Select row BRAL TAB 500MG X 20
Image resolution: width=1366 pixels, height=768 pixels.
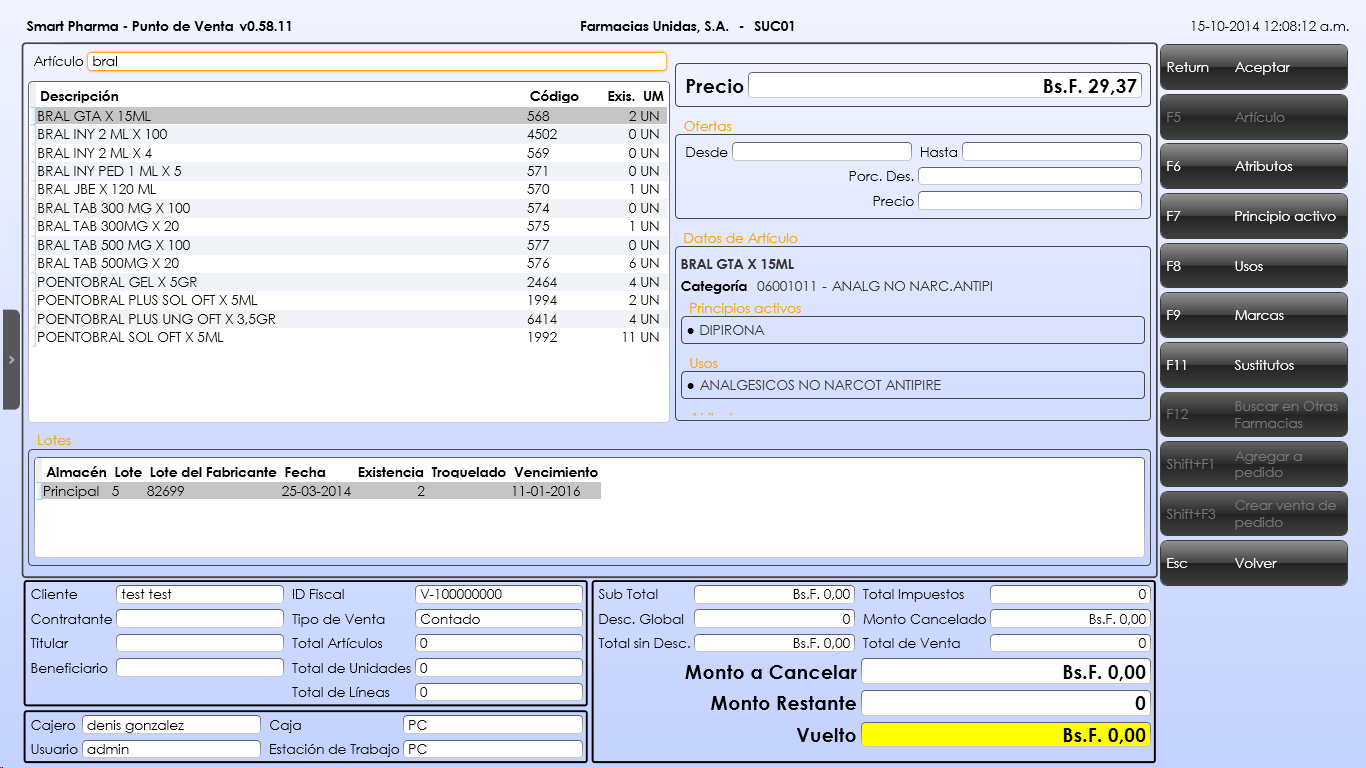350,264
